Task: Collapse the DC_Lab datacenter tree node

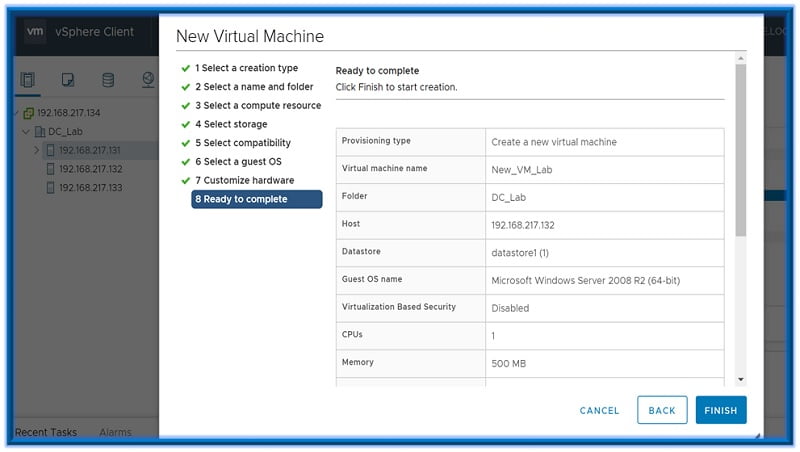Action: tap(26, 132)
